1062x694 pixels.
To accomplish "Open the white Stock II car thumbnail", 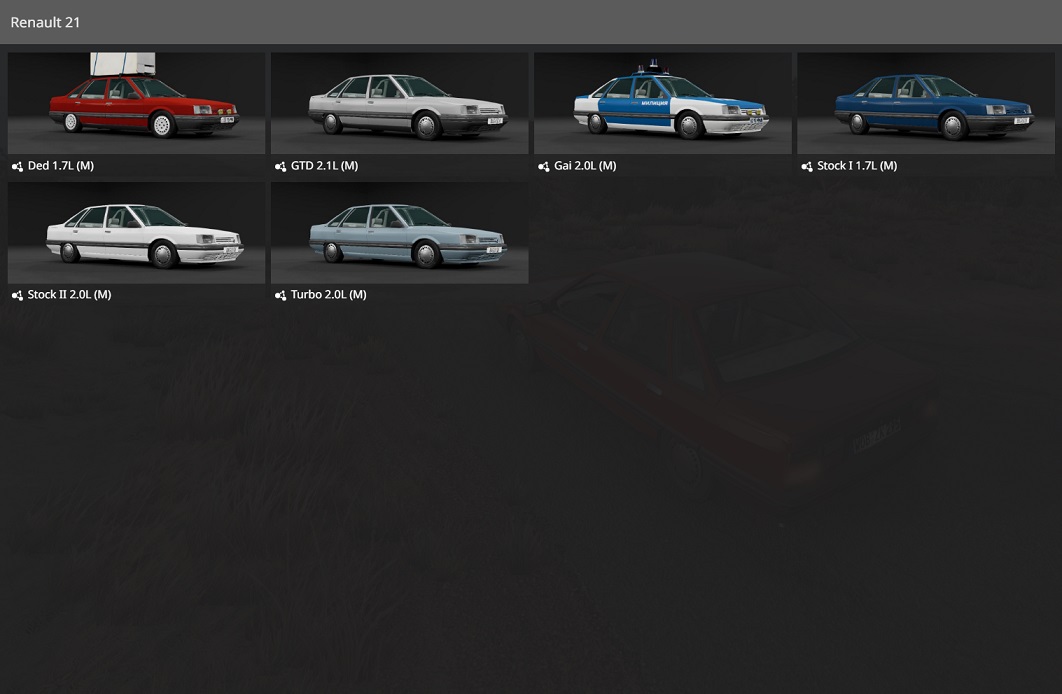I will click(x=136, y=233).
